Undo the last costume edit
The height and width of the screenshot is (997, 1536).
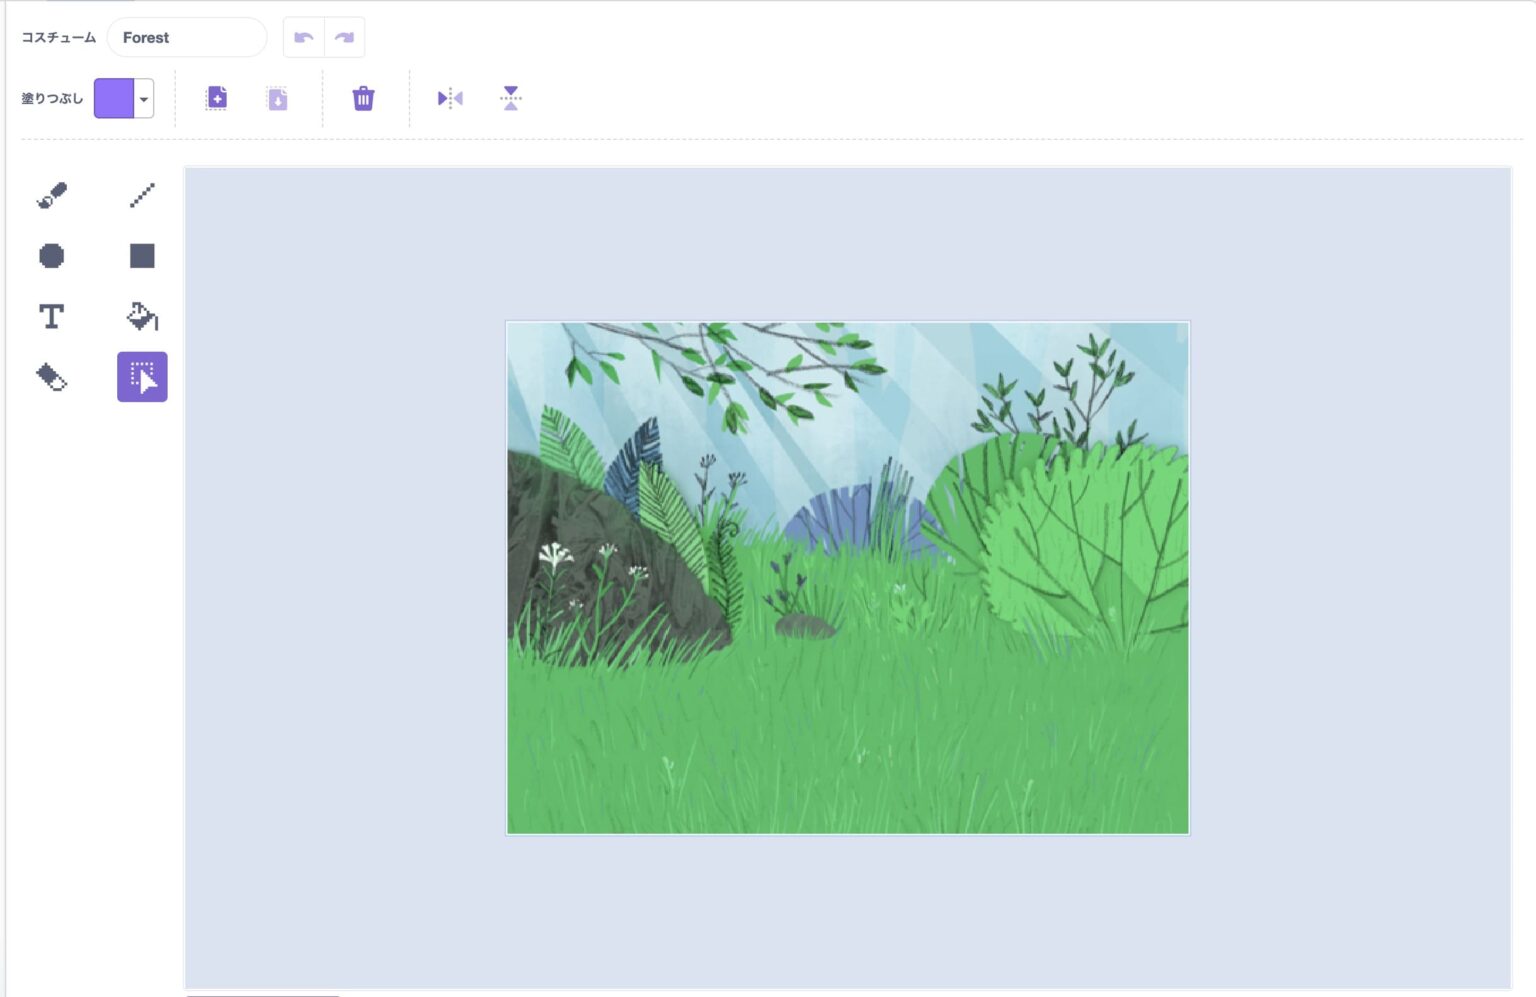304,38
